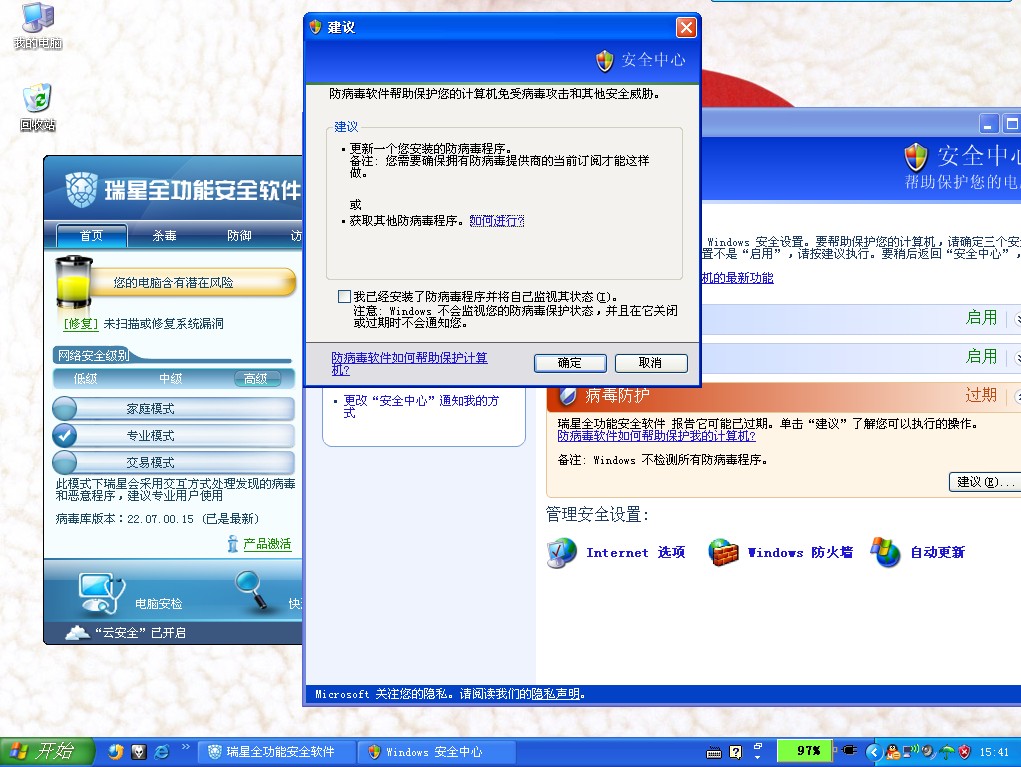Image resolution: width=1021 pixels, height=767 pixels.
Task: Click the 产品激活 info figure icon
Action: point(233,544)
